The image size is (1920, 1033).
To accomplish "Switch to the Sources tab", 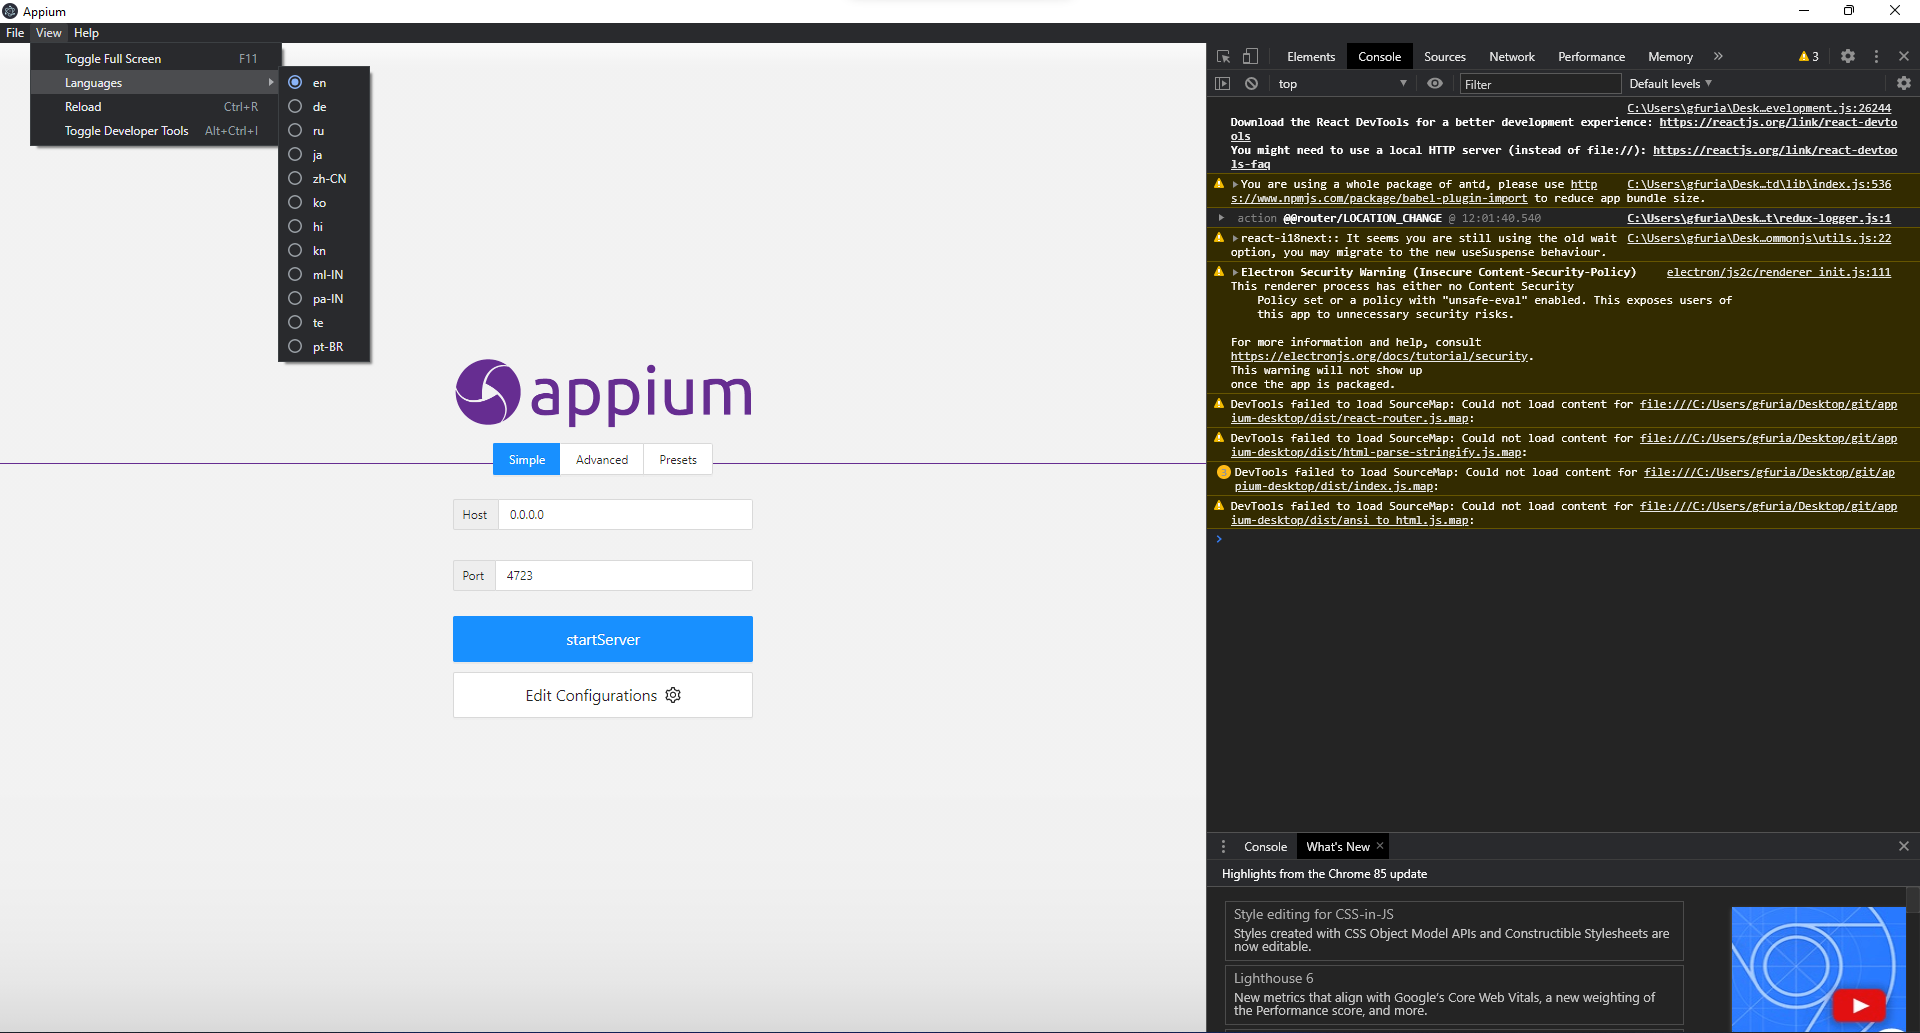I will [x=1444, y=57].
